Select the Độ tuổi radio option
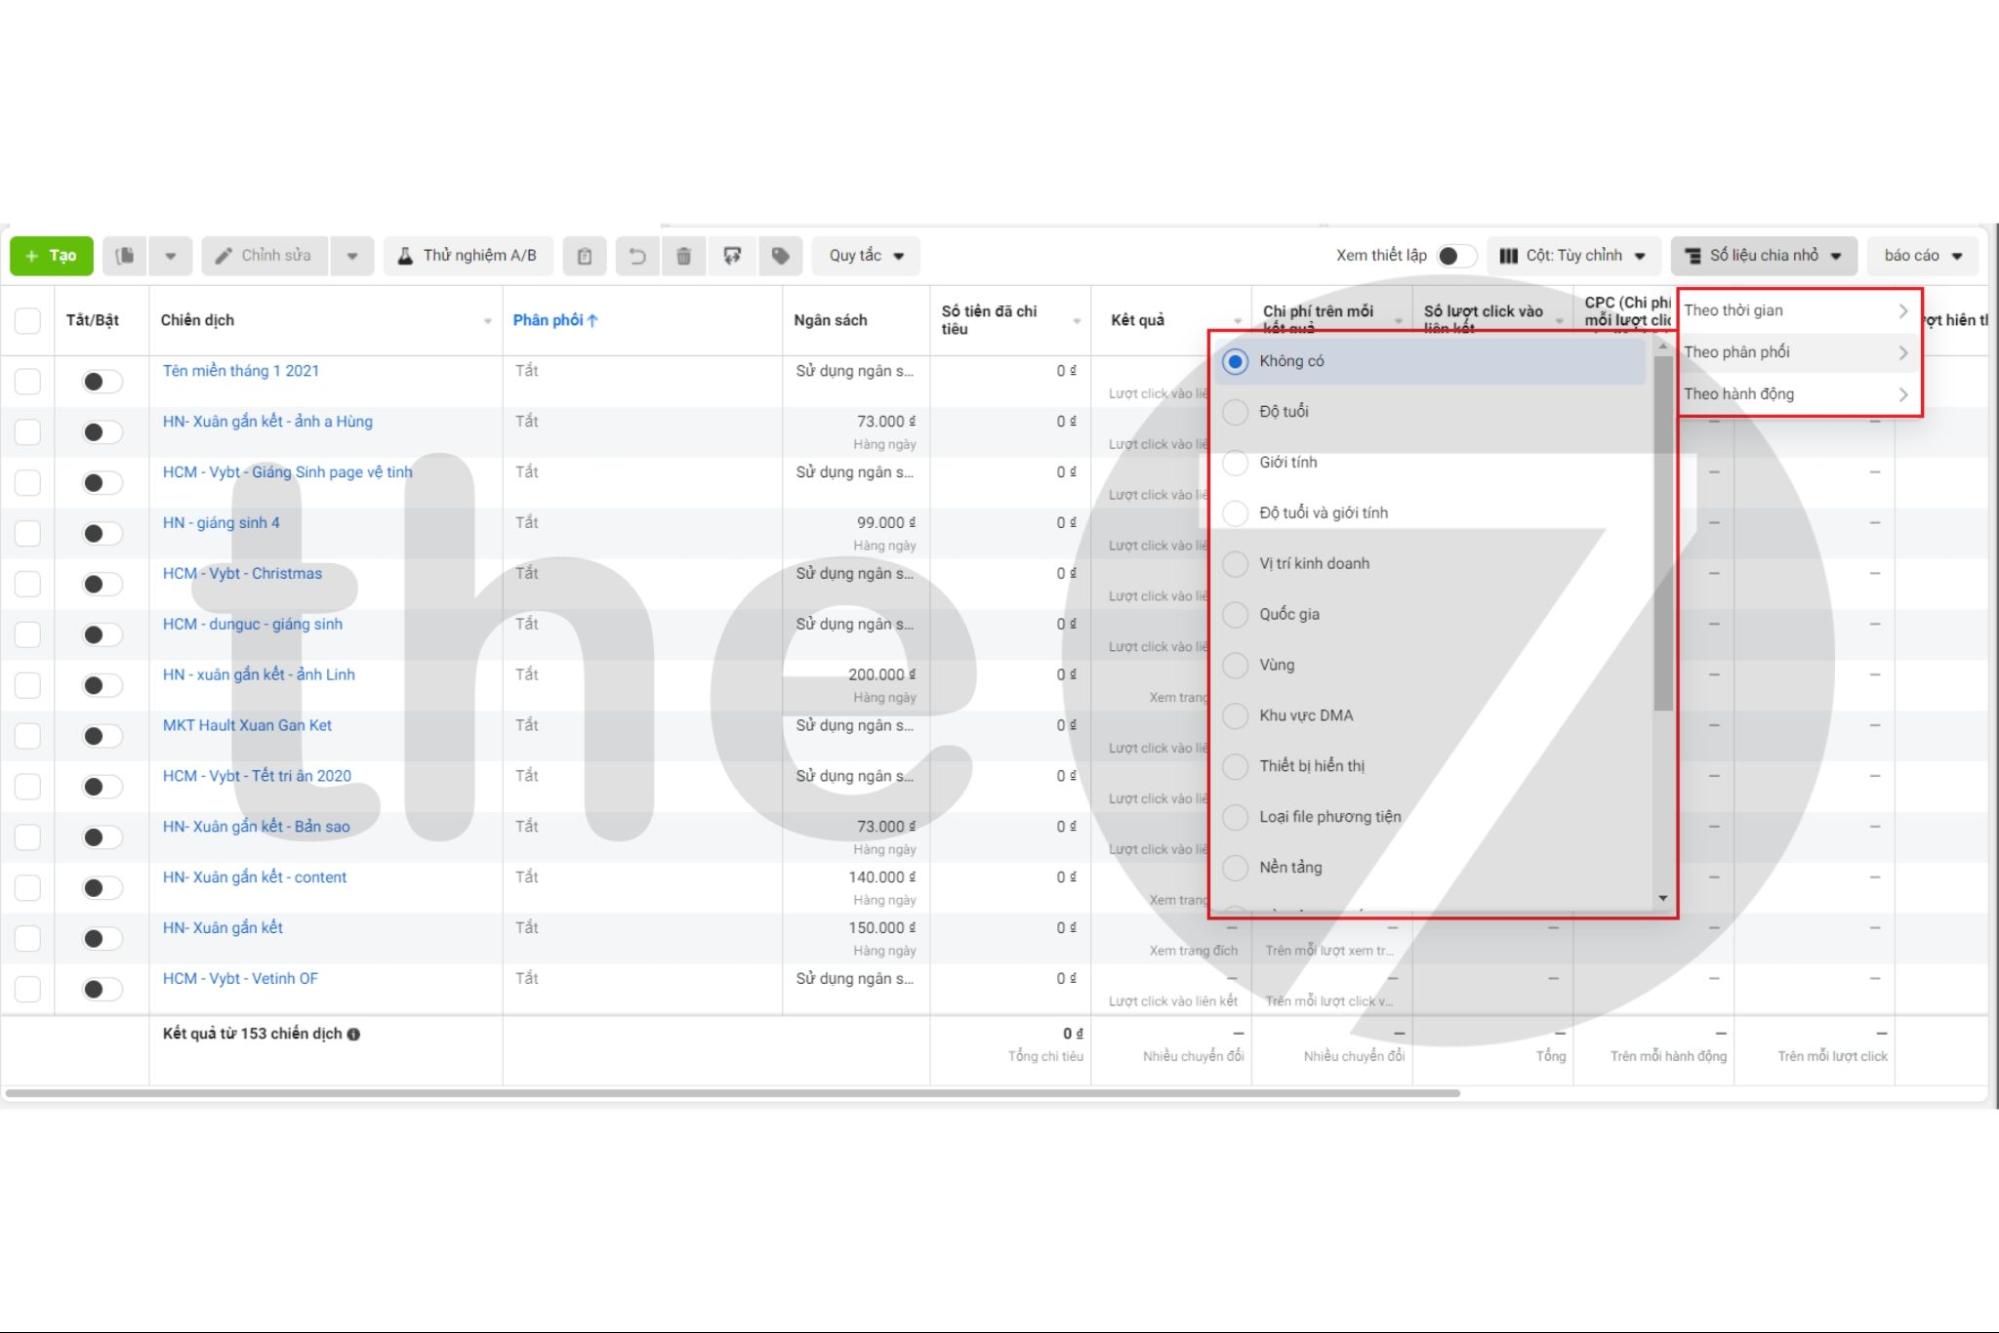Viewport: 1999px width, 1333px height. (x=1236, y=412)
